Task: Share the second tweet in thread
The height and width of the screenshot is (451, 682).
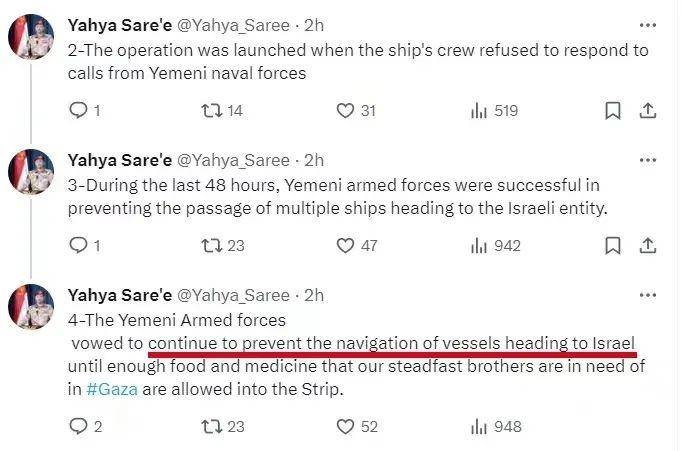Action: tap(648, 246)
